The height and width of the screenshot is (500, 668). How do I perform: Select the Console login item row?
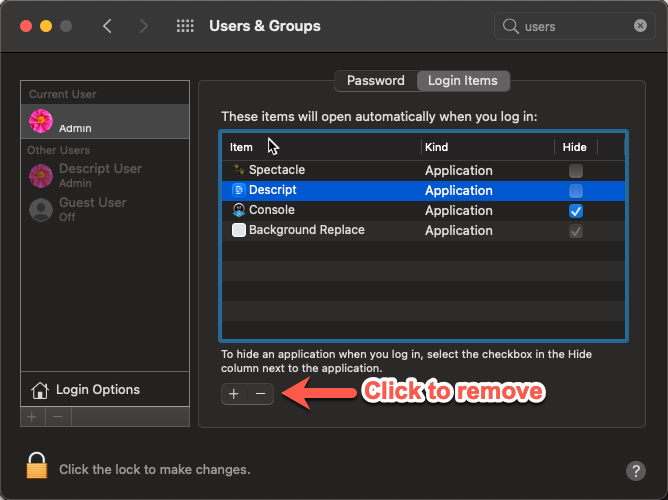(423, 210)
